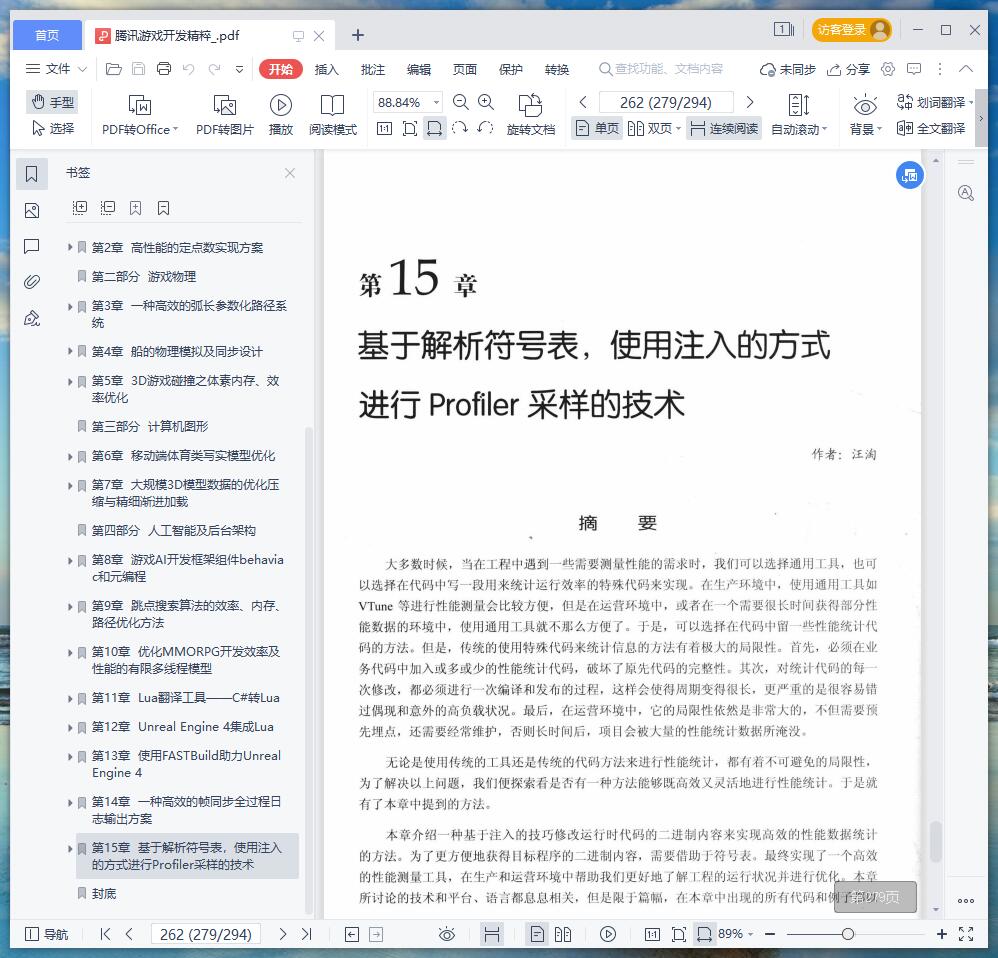The image size is (998, 958).
Task: Enter reading mode (阅读模式)
Action: (333, 114)
